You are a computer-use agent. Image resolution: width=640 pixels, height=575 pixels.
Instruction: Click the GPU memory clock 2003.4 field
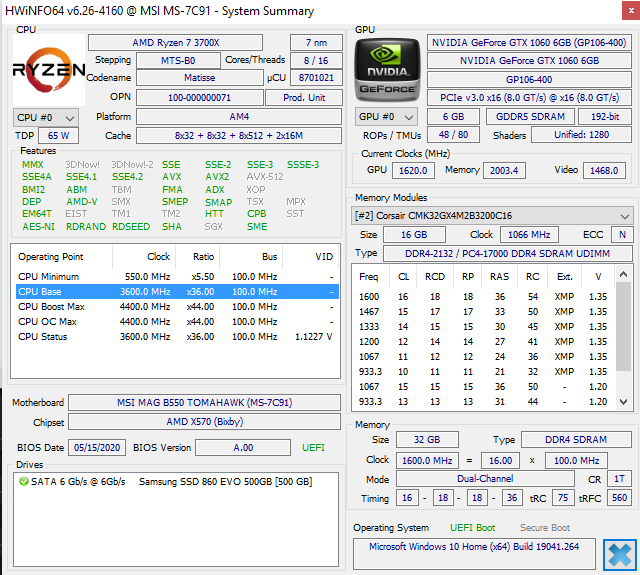tap(504, 171)
